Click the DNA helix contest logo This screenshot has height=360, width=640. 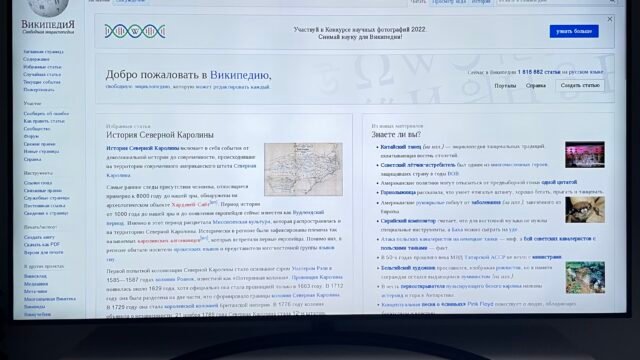[135, 31]
